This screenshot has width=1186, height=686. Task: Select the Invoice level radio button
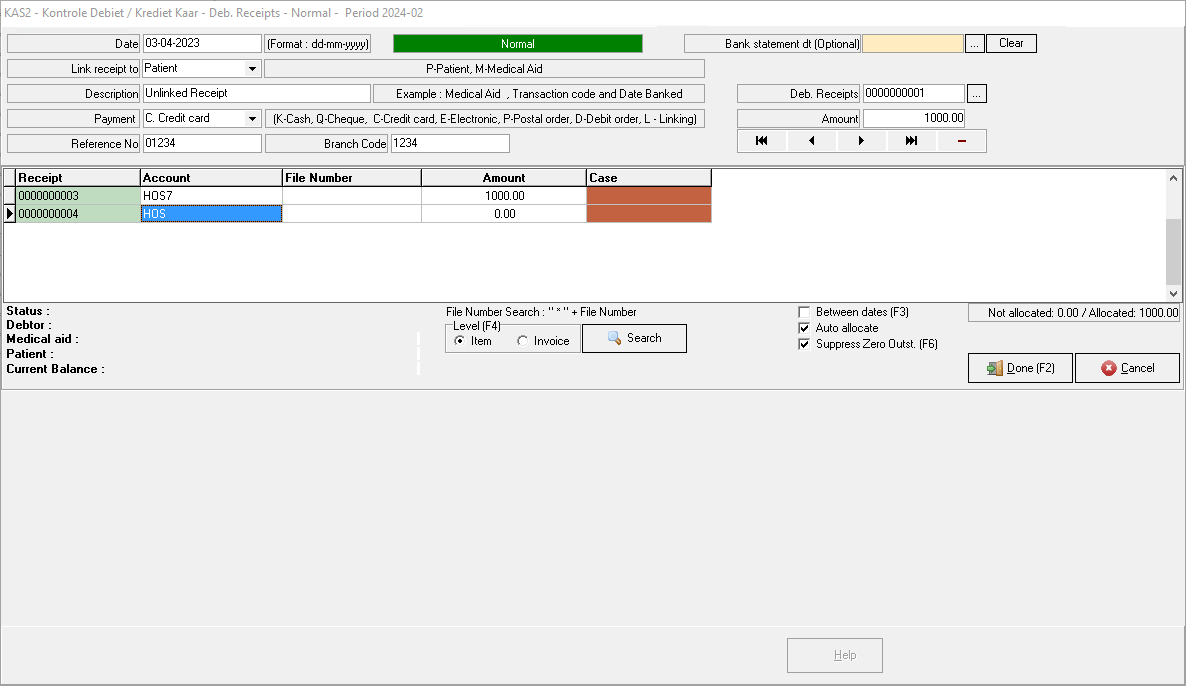click(523, 341)
